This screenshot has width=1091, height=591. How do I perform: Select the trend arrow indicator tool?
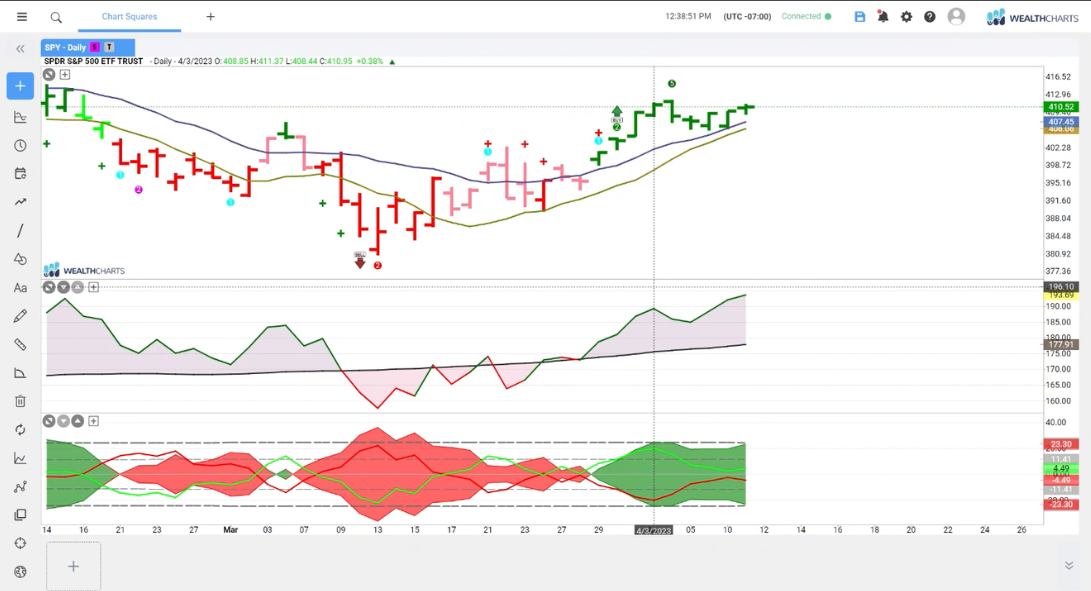20,202
